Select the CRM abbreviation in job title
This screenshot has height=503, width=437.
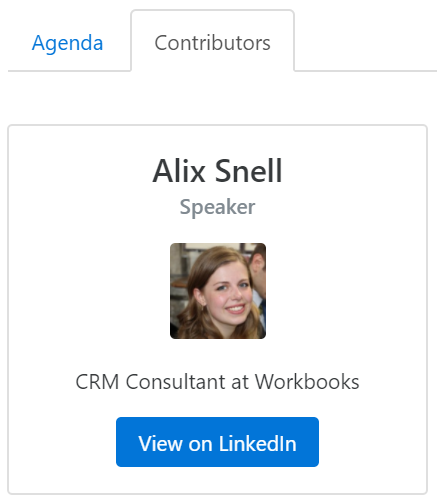point(97,382)
